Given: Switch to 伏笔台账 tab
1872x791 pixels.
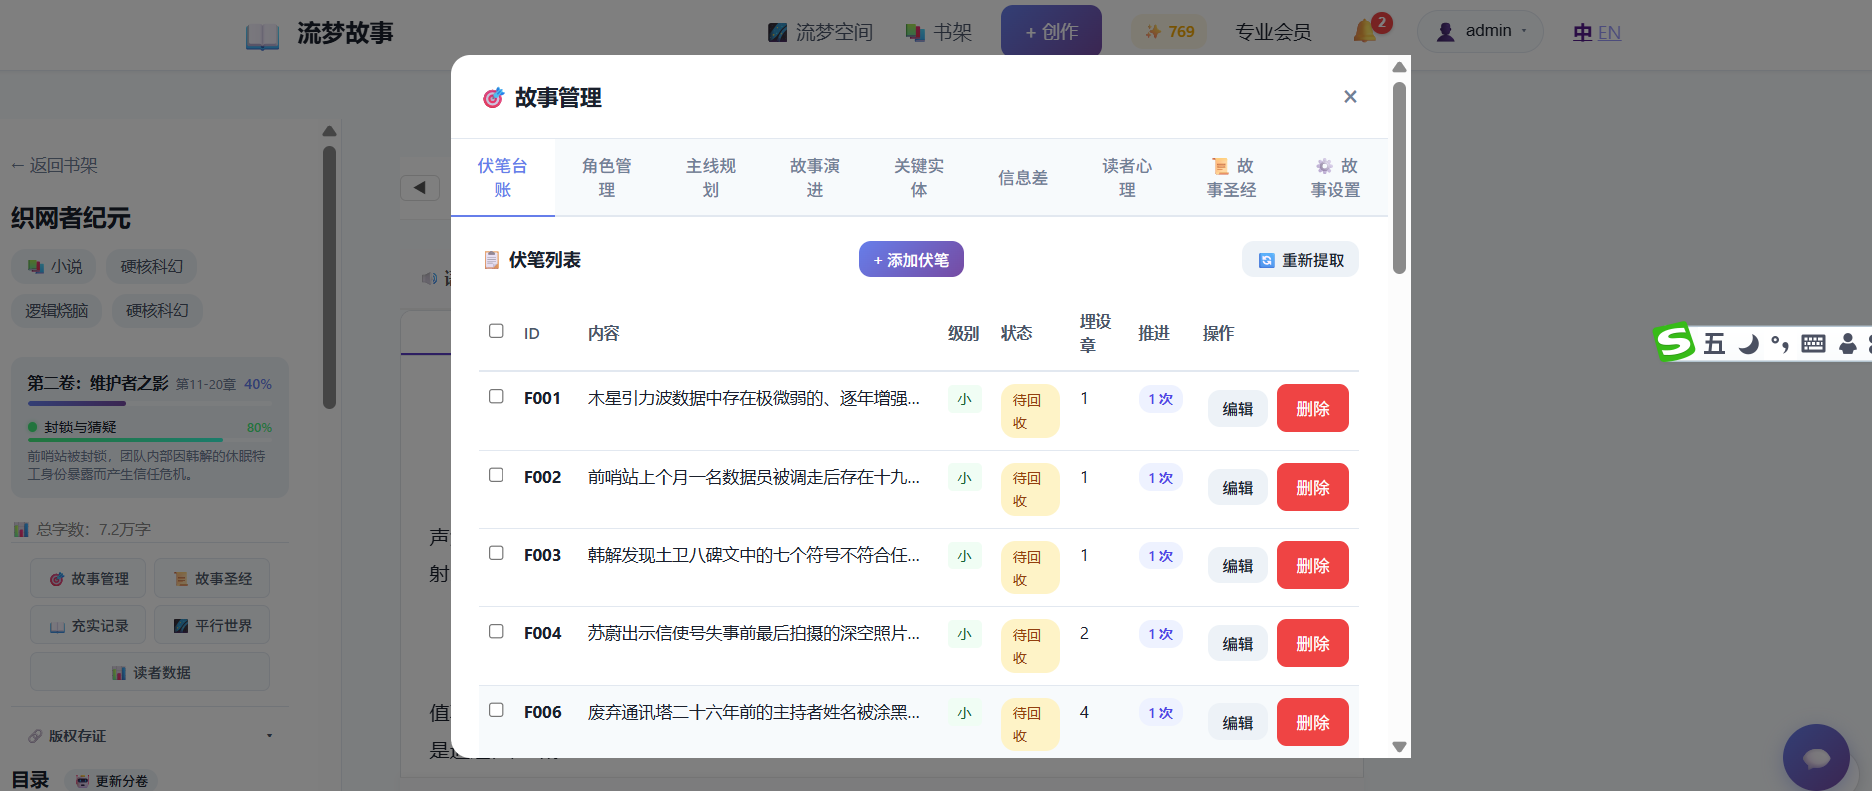Looking at the screenshot, I should click(502, 177).
